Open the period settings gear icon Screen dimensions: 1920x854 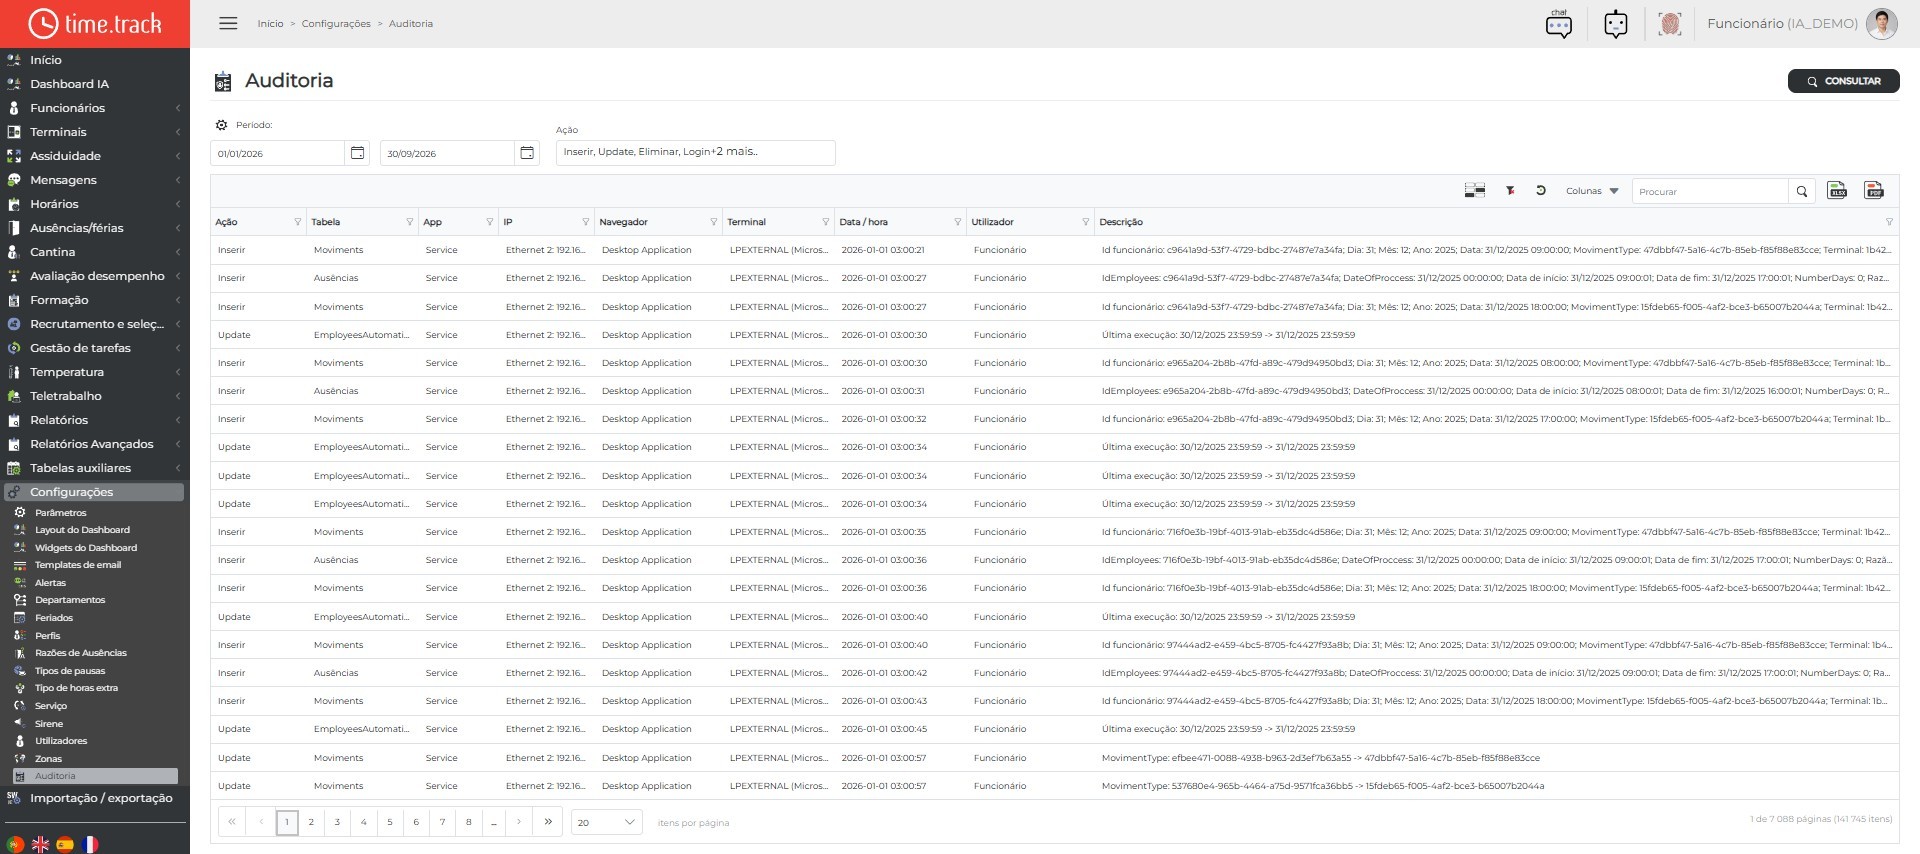222,125
